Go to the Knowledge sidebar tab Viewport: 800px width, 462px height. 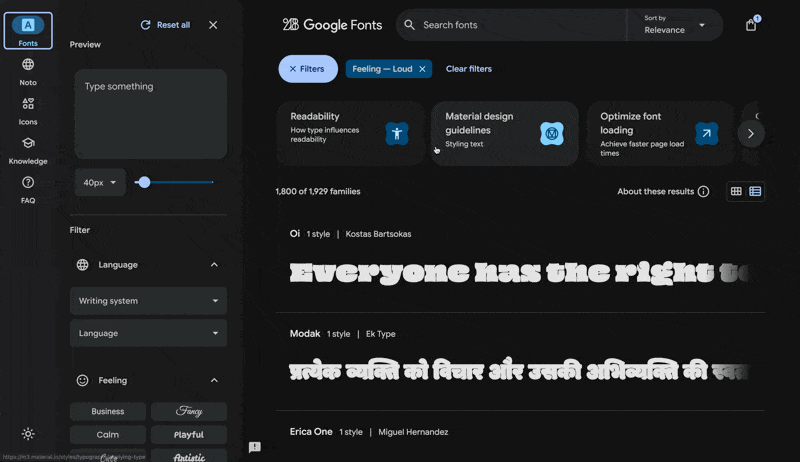coord(28,151)
